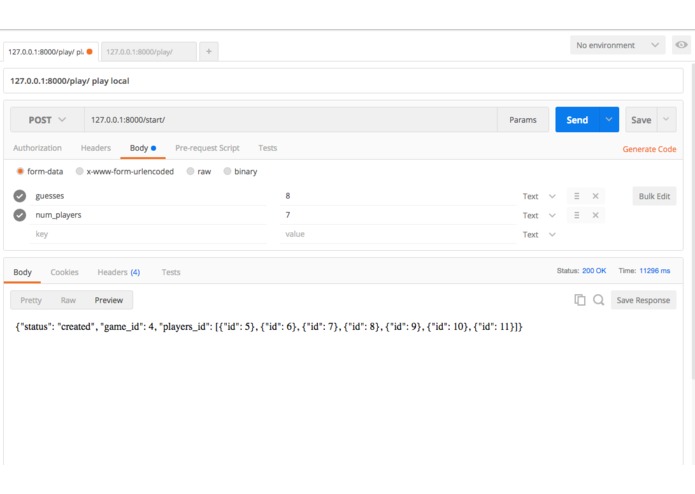Open the request Tests tab

tap(268, 148)
